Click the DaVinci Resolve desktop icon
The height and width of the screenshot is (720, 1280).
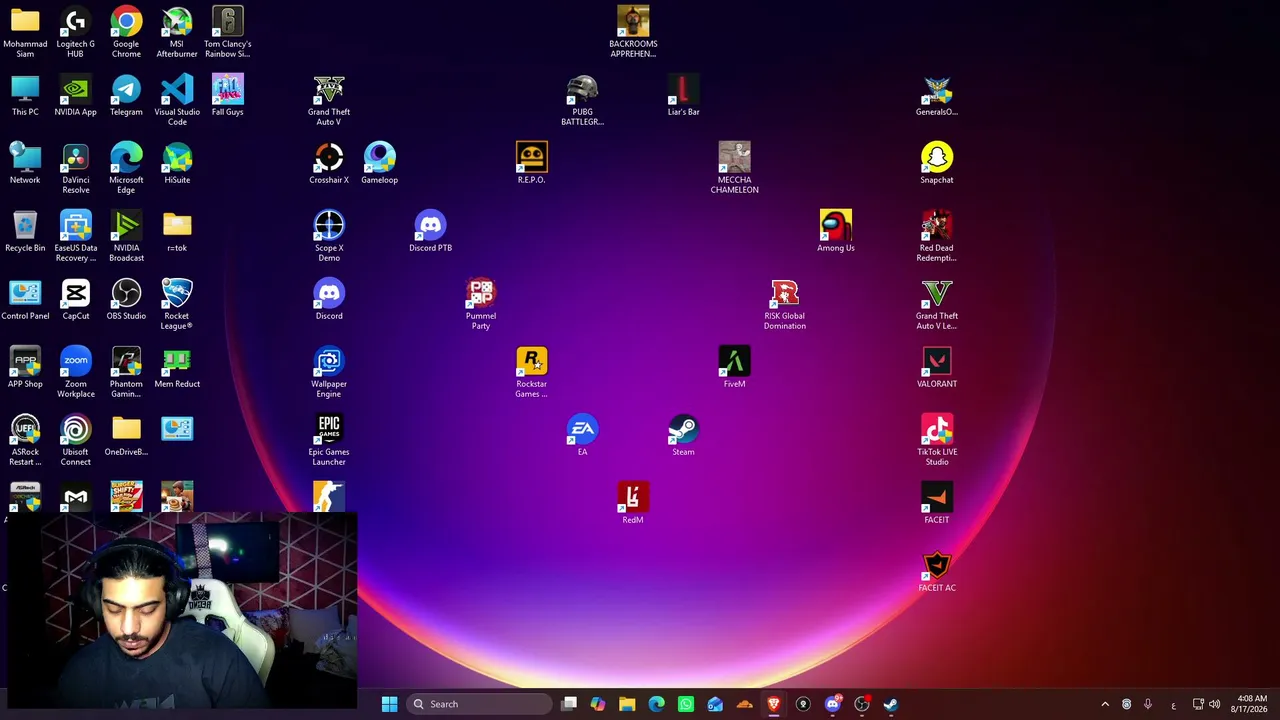75,167
